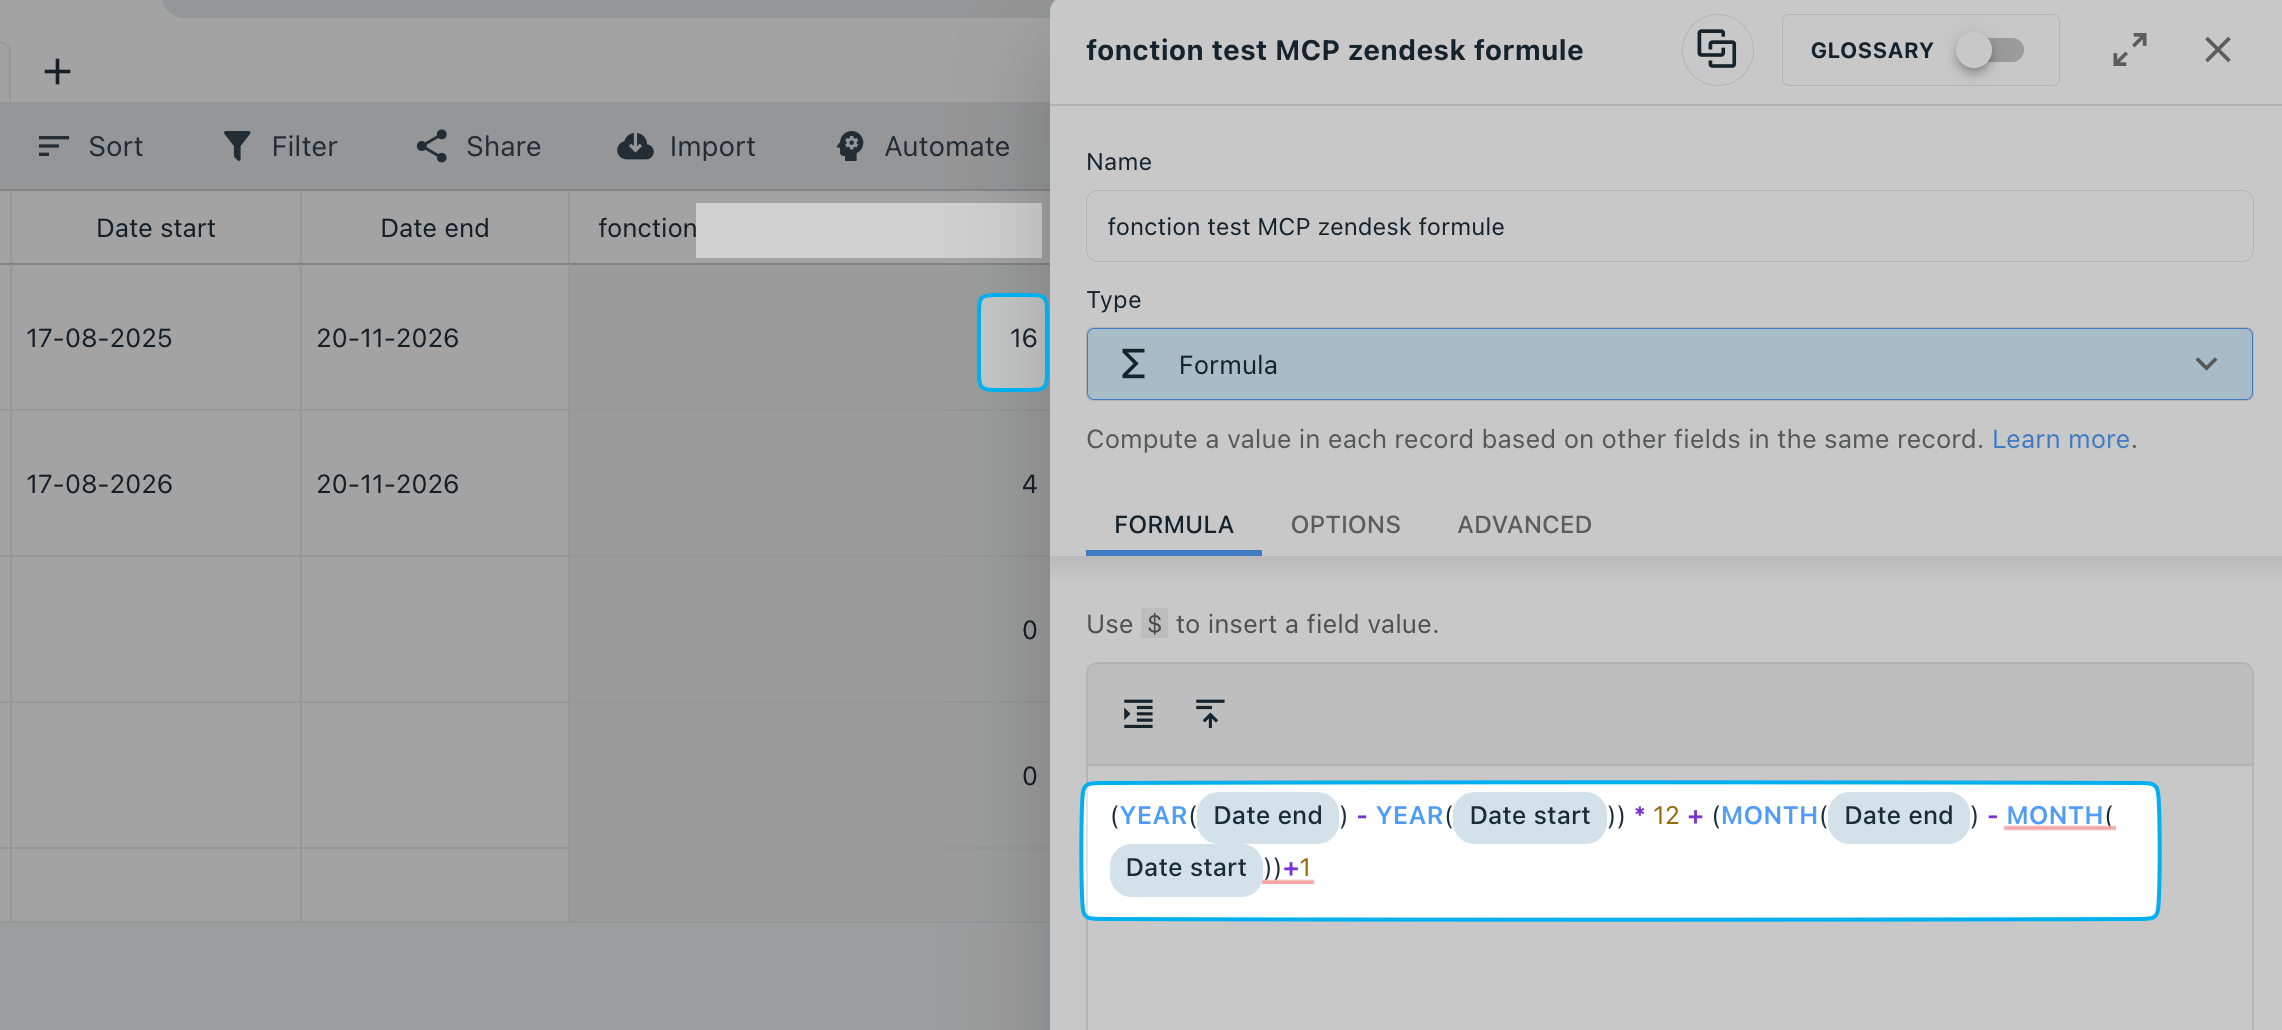Switch to the Options tab
Image resolution: width=2282 pixels, height=1030 pixels.
pos(1345,524)
